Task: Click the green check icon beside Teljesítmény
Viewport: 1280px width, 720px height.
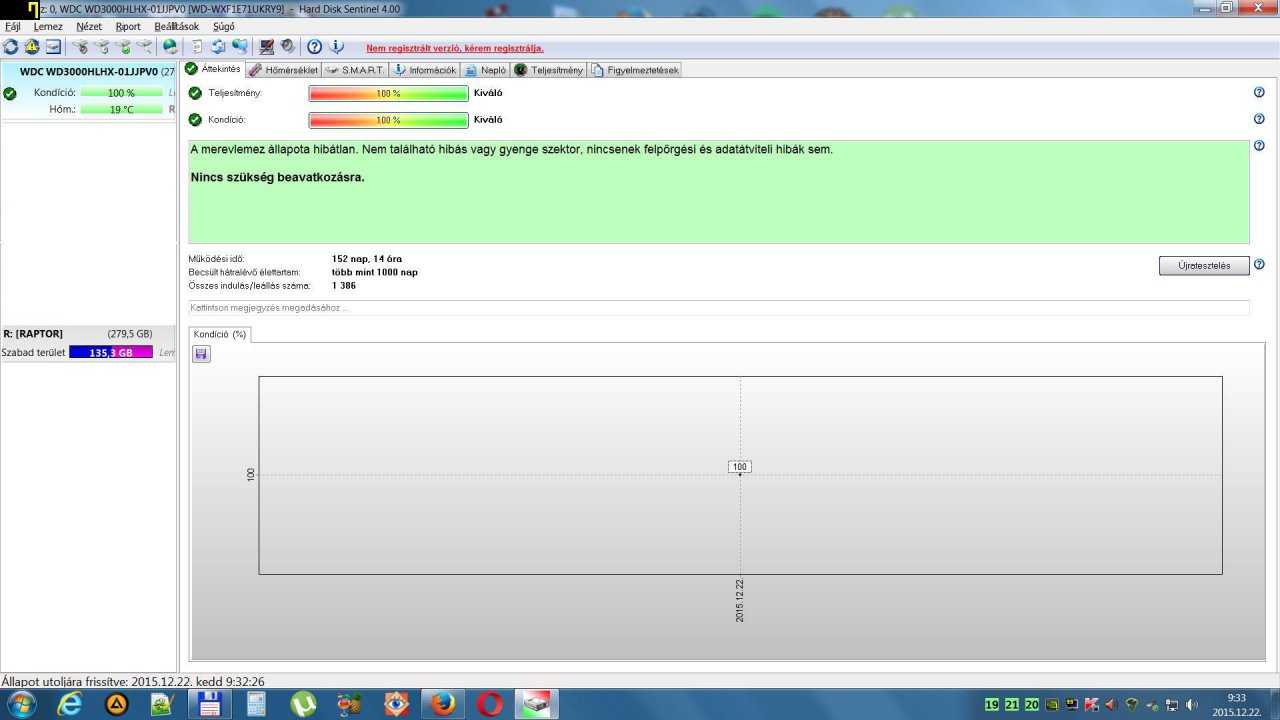Action: pos(195,93)
